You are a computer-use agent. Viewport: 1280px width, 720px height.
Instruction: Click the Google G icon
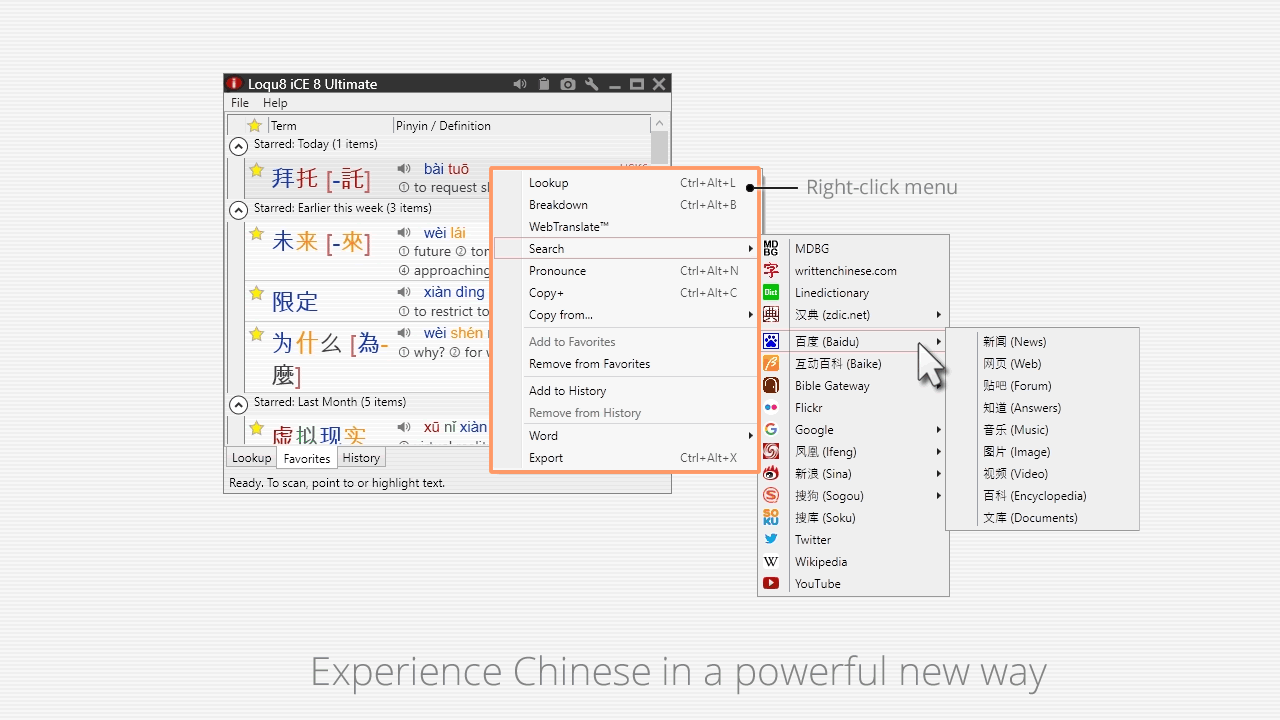click(x=771, y=429)
